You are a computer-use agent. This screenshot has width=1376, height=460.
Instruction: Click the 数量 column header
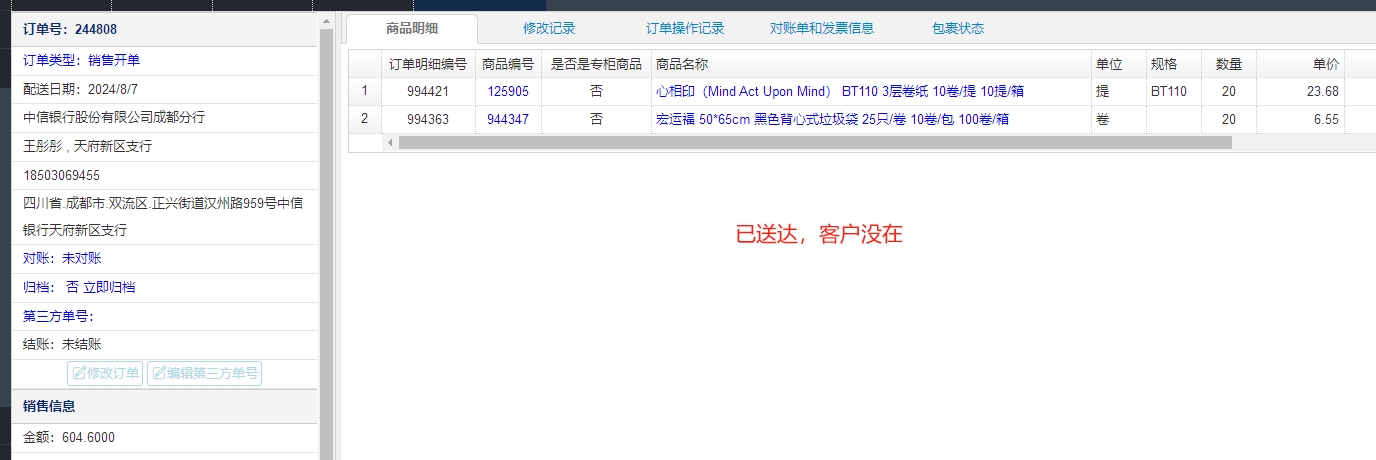point(1228,64)
